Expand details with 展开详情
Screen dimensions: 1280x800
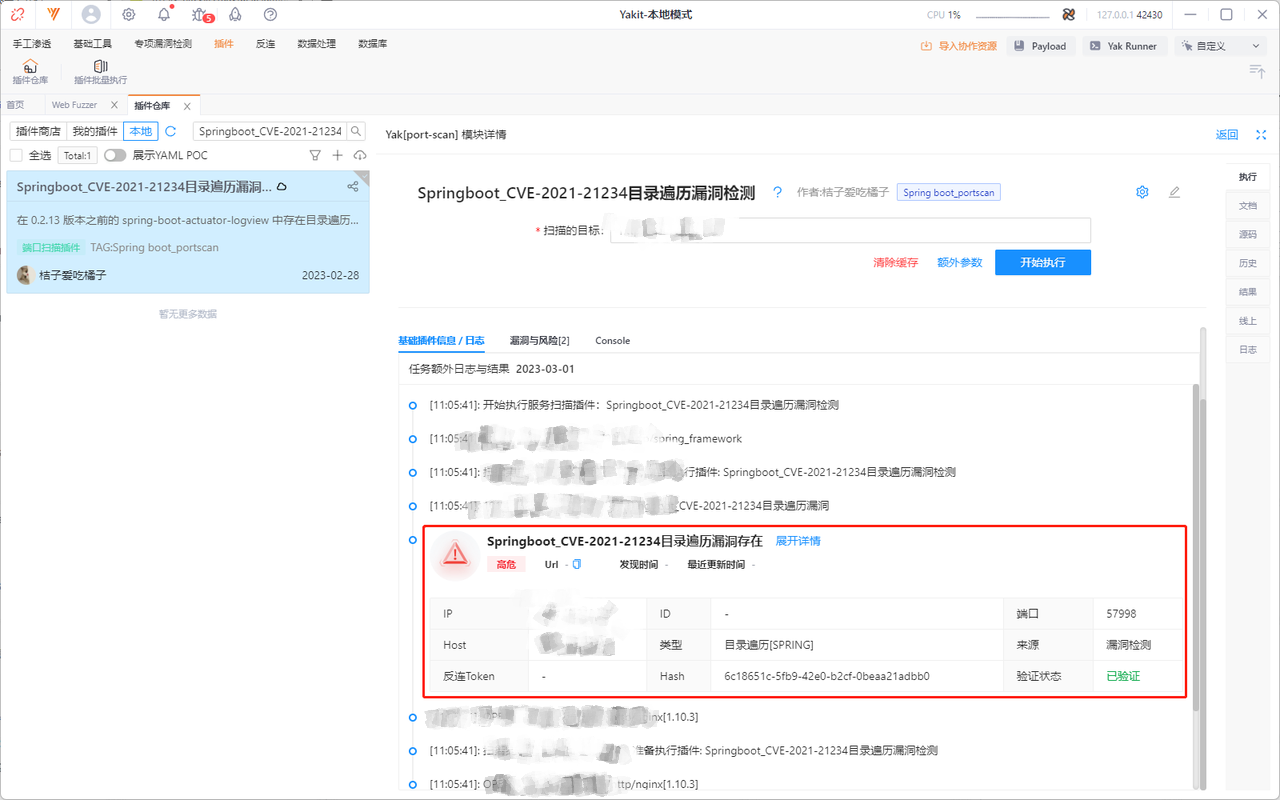tap(798, 541)
